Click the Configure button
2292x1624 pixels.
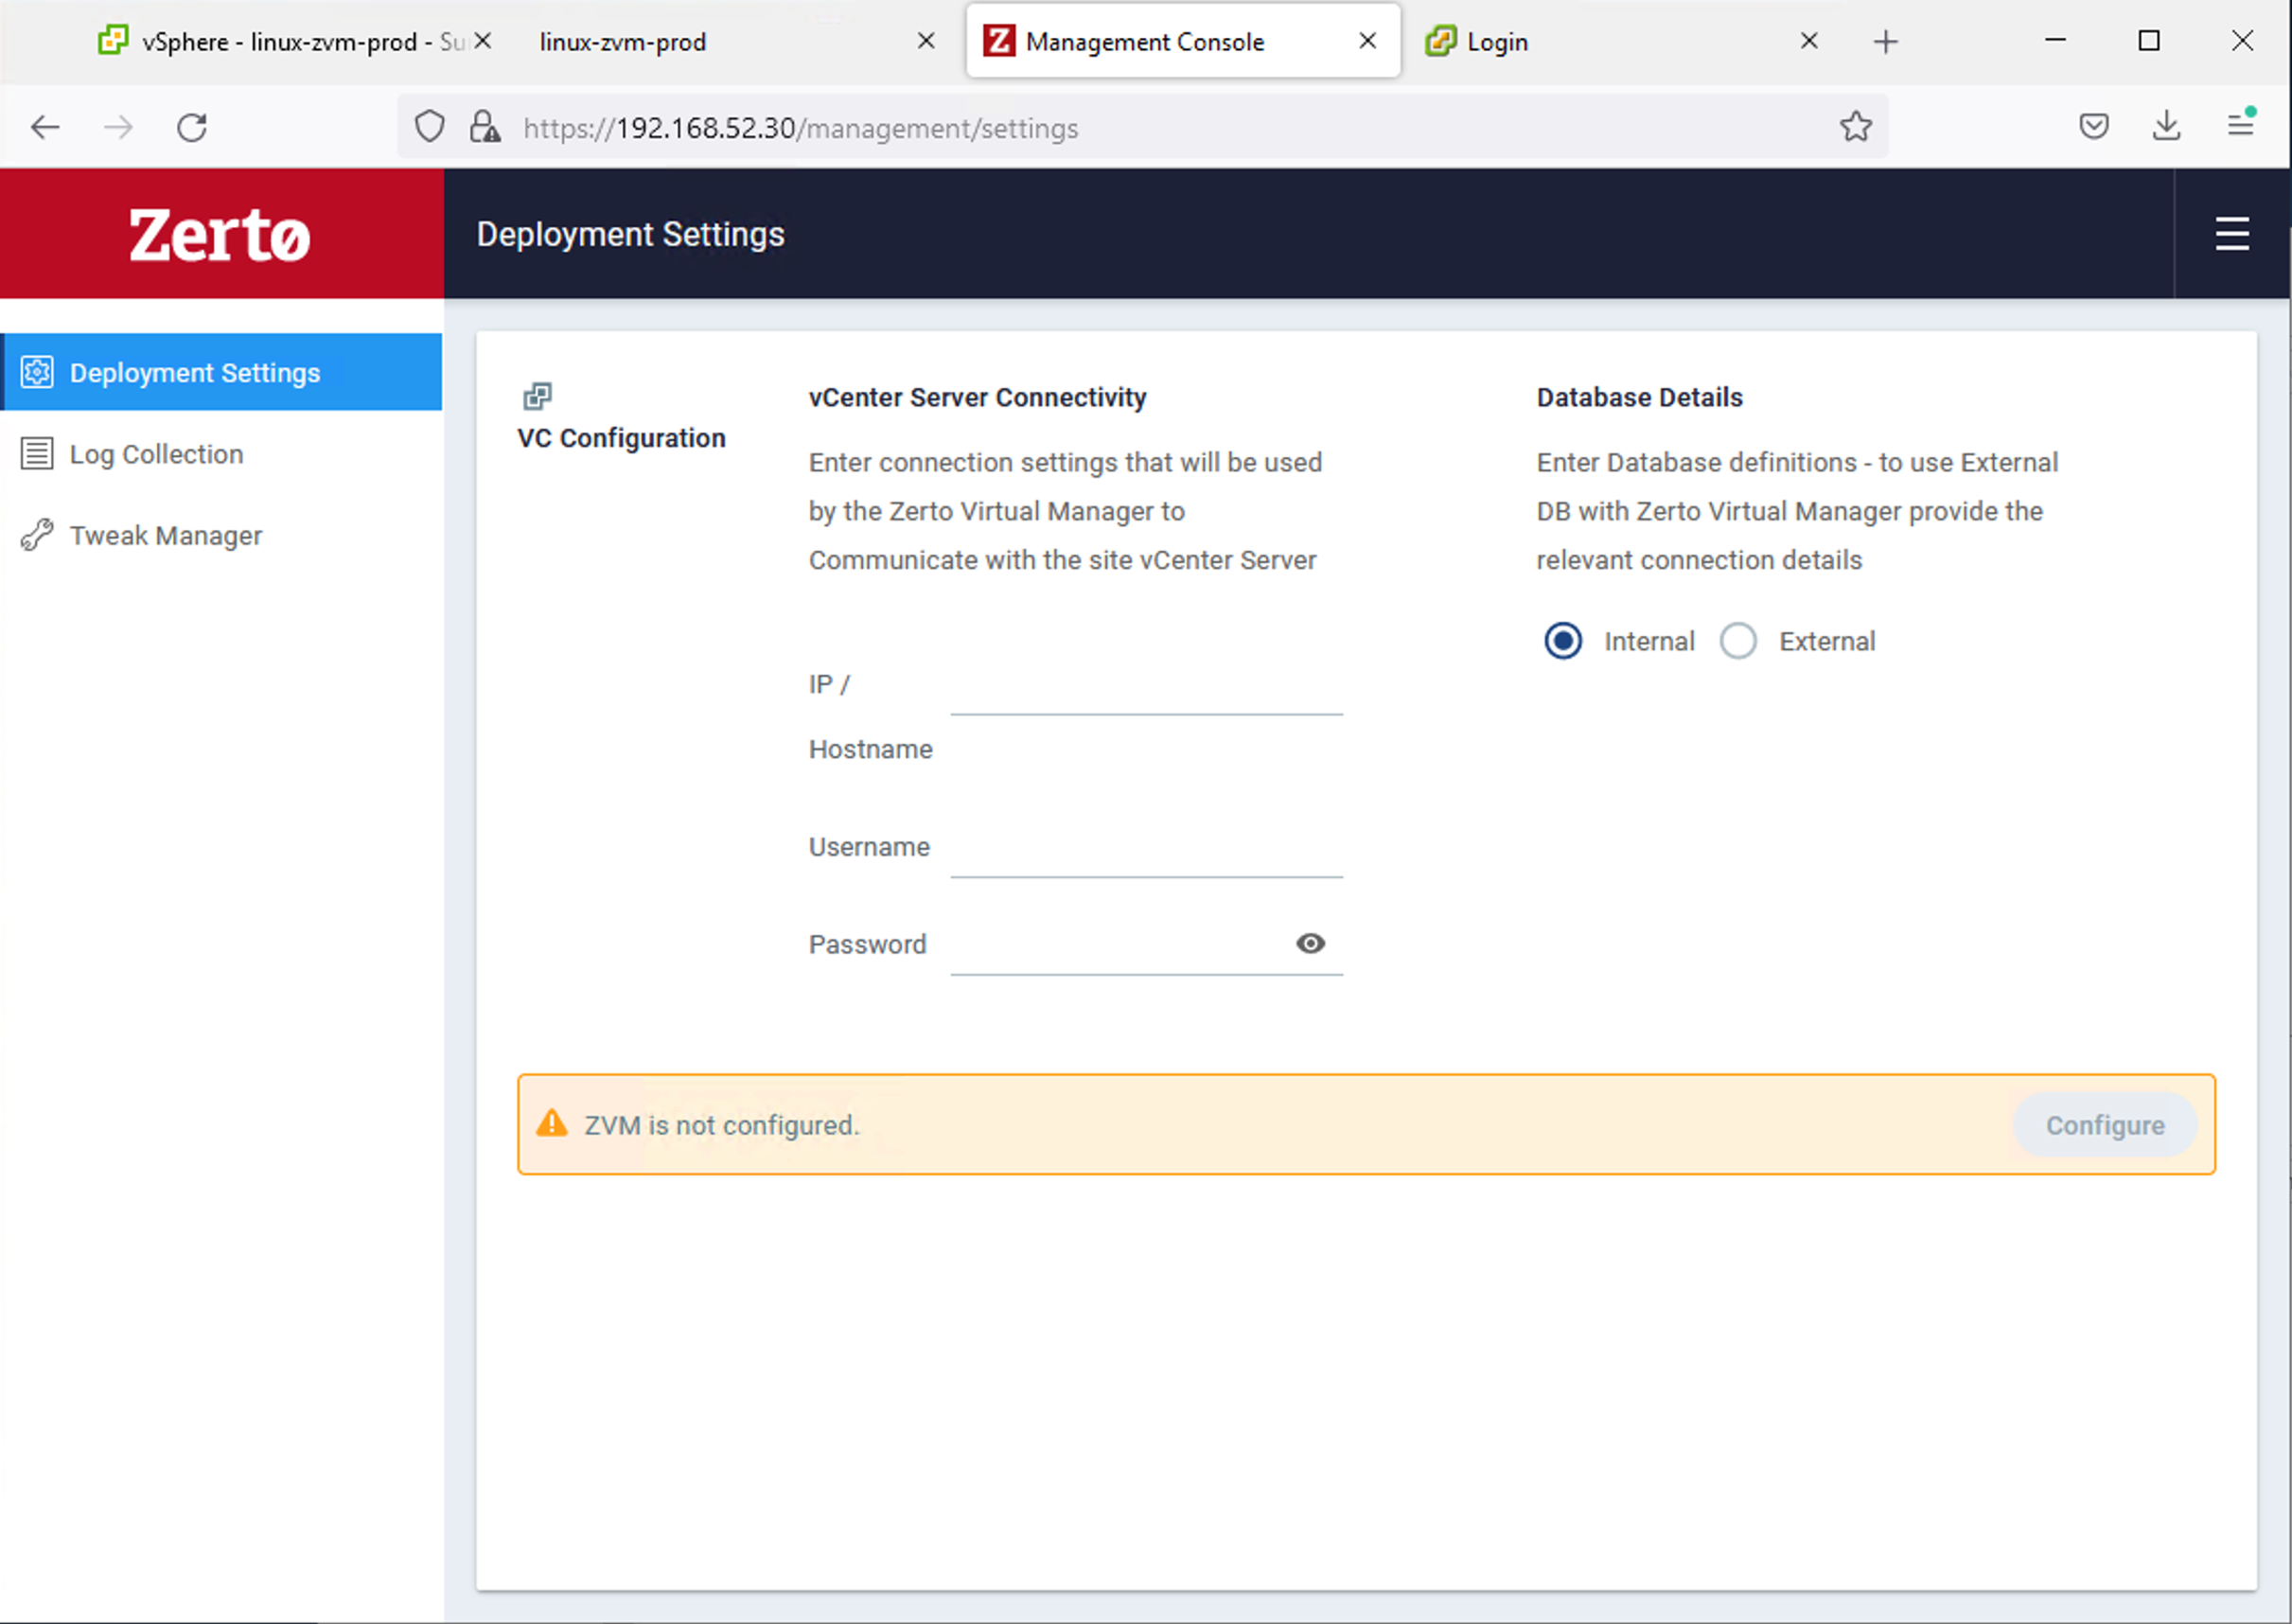2105,1125
